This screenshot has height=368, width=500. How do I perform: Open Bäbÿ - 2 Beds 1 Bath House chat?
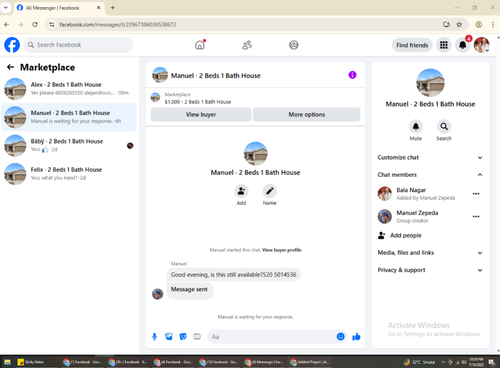(69, 145)
